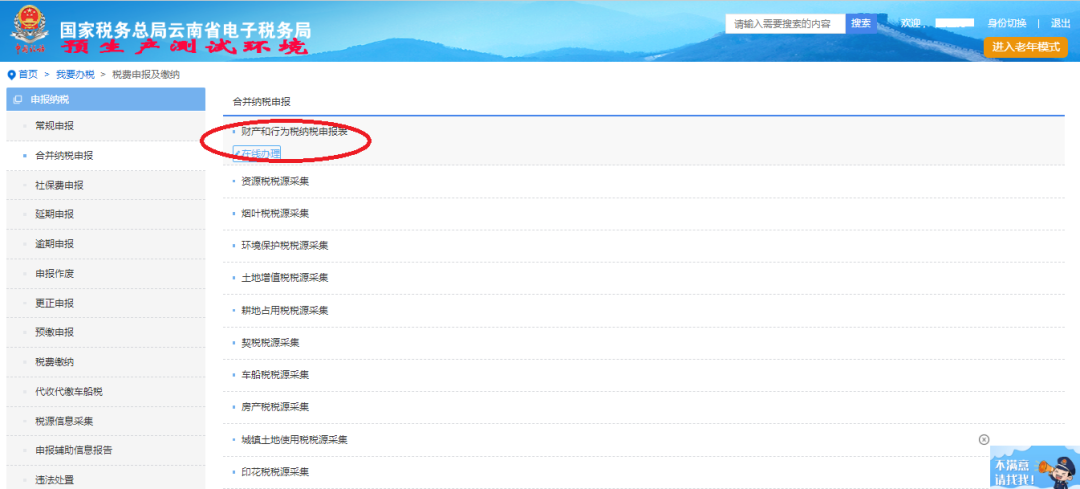This screenshot has height=489, width=1080.
Task: Open 身份切换 identity switch
Action: (x=1006, y=23)
